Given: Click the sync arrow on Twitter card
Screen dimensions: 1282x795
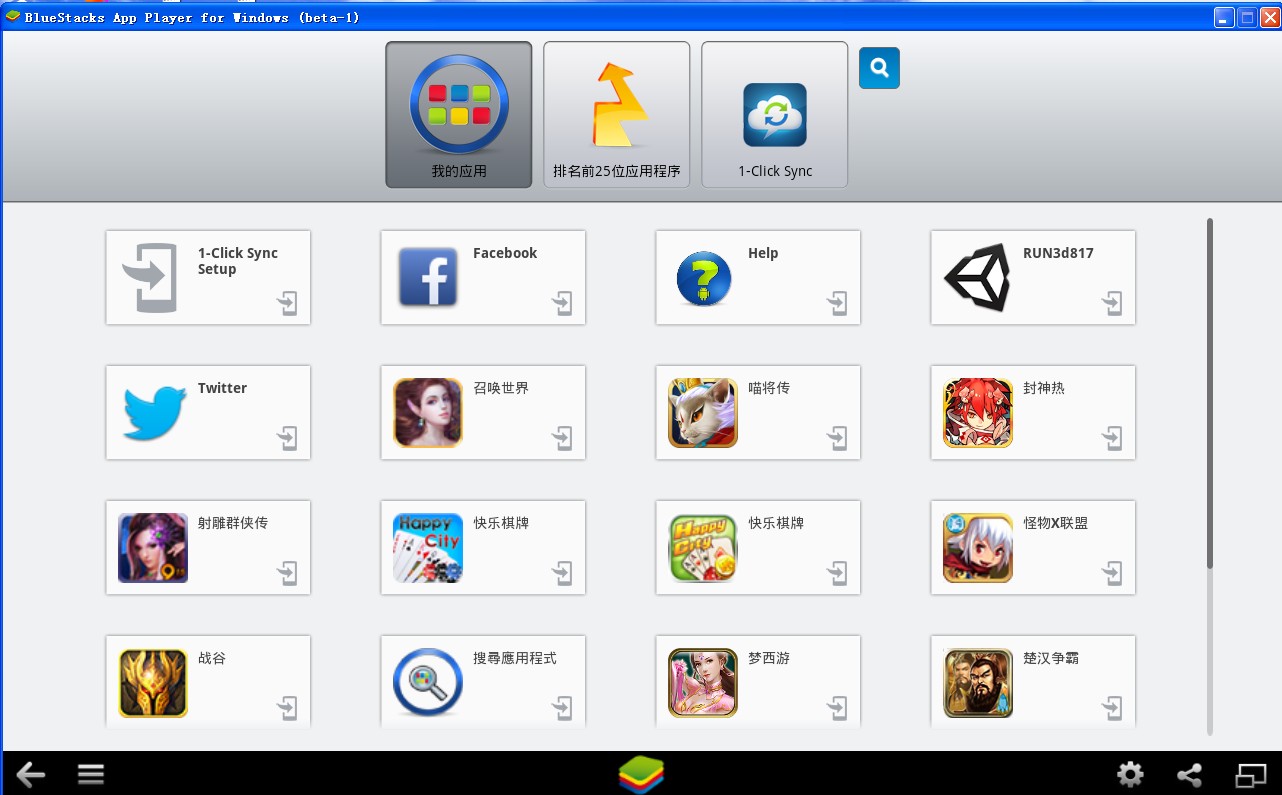Looking at the screenshot, I should coord(287,438).
